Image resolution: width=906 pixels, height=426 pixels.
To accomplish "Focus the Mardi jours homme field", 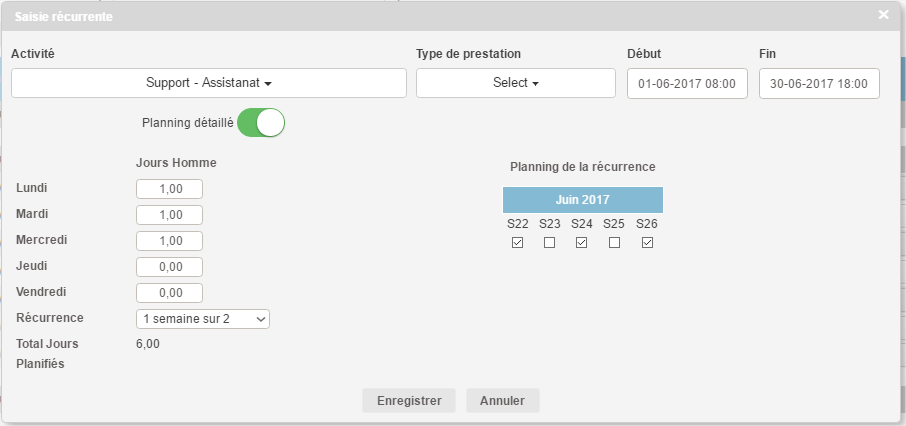I will point(169,215).
